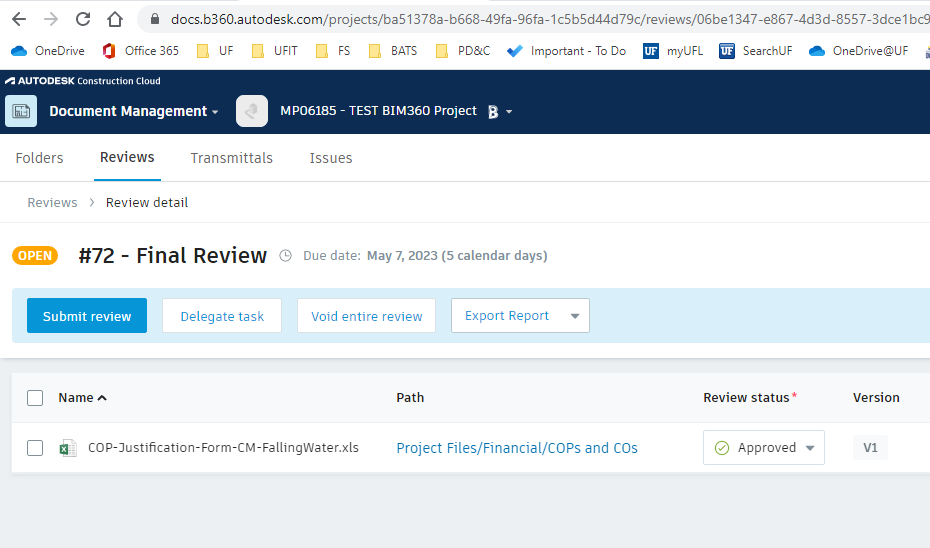Image resolution: width=930 pixels, height=548 pixels.
Task: Open the OneDrive bookmark
Action: coord(48,51)
